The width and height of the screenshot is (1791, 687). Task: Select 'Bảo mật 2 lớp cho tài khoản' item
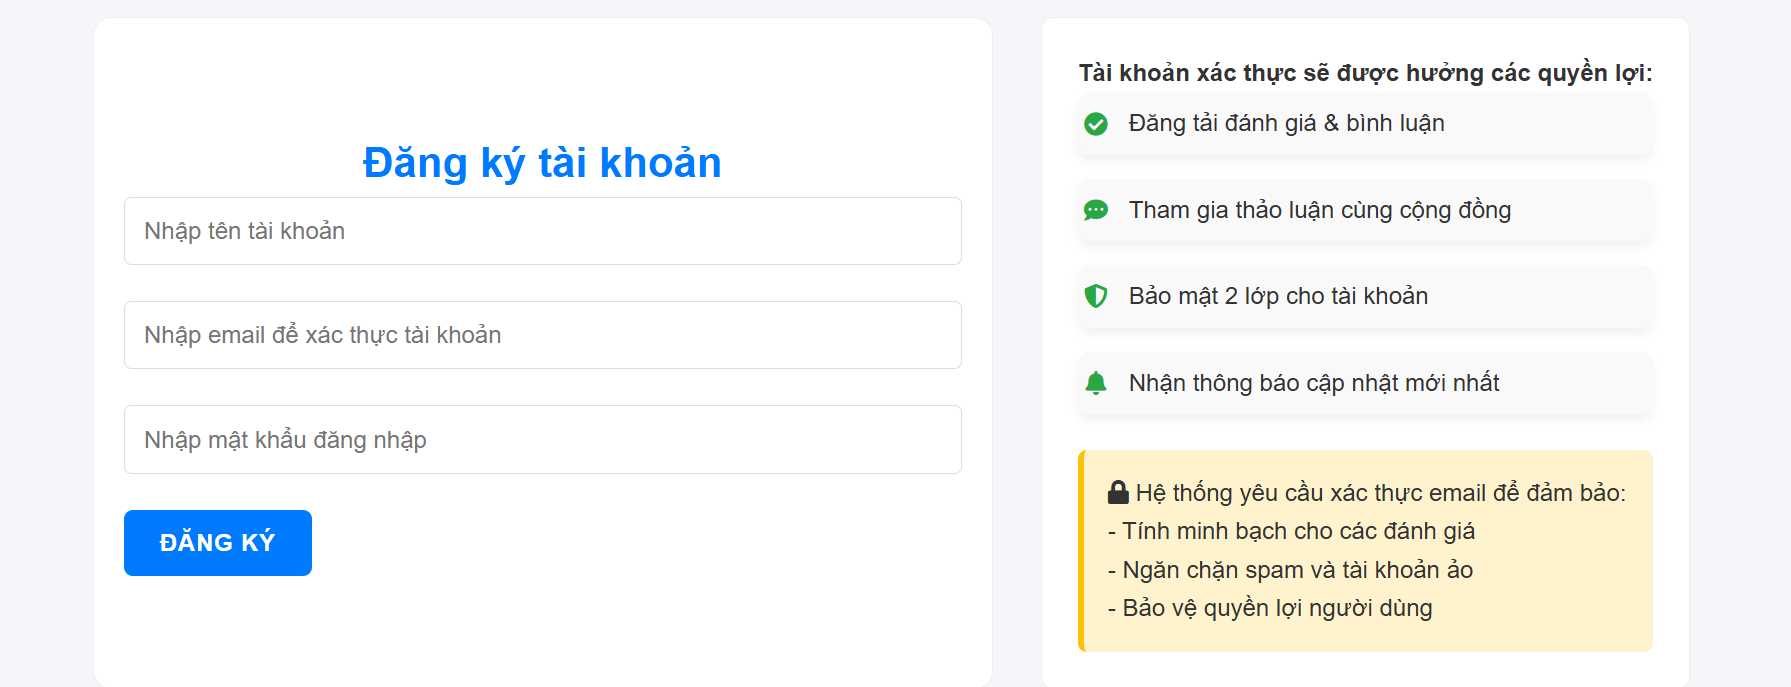click(x=1365, y=296)
